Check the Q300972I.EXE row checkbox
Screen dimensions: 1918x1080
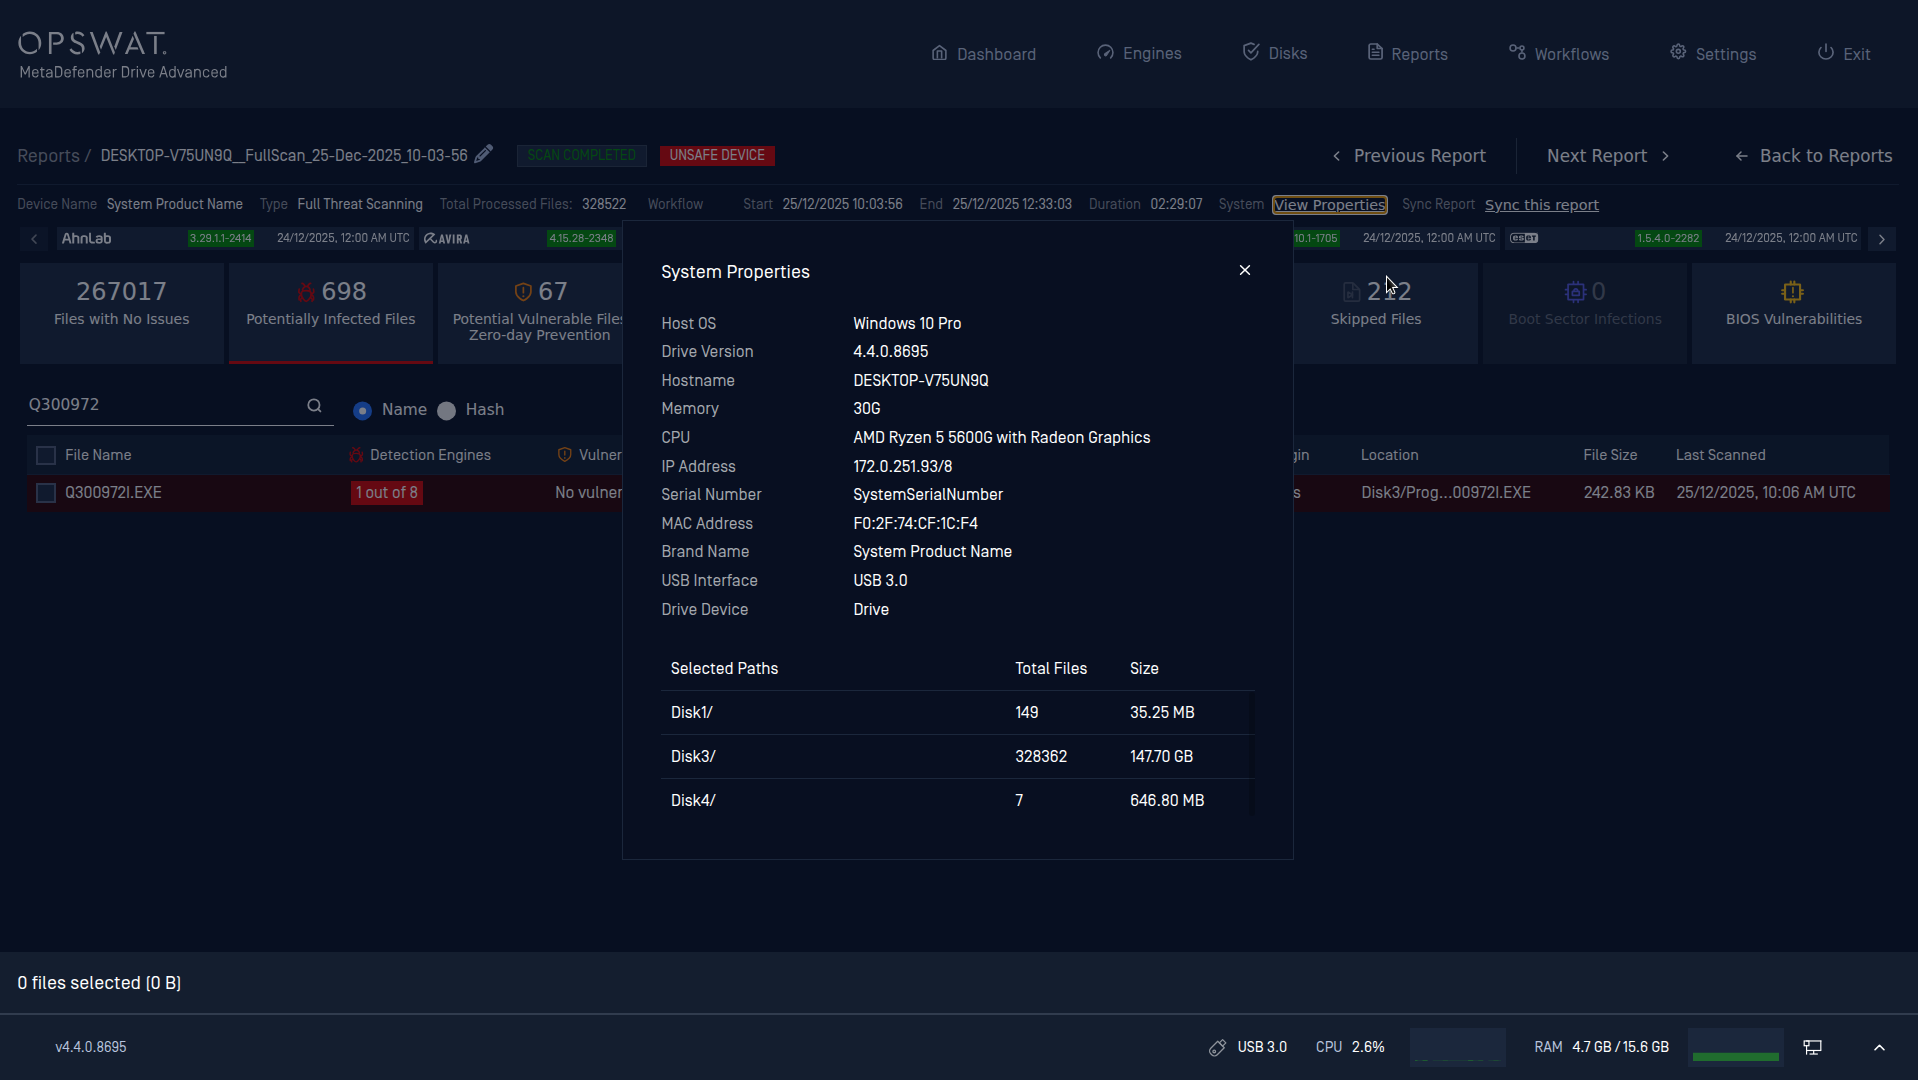point(46,493)
